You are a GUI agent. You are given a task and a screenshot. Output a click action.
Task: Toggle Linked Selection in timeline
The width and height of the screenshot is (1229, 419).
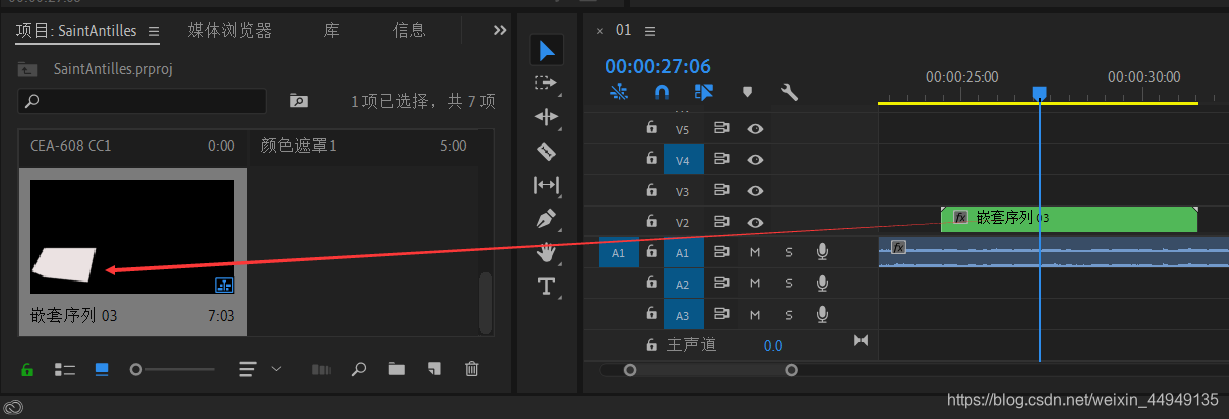(x=704, y=92)
